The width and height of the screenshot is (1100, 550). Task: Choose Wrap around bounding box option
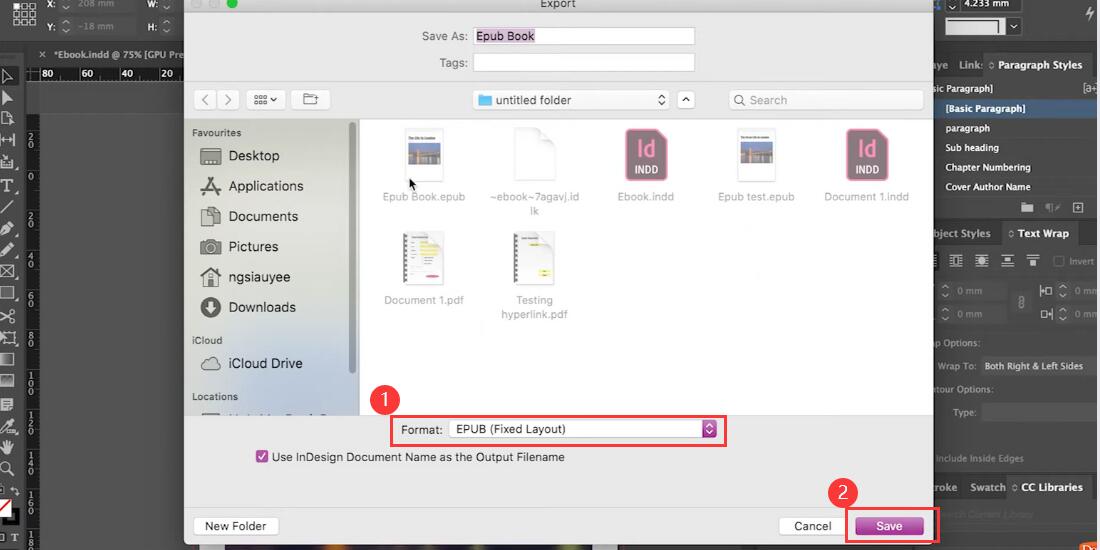[x=955, y=261]
